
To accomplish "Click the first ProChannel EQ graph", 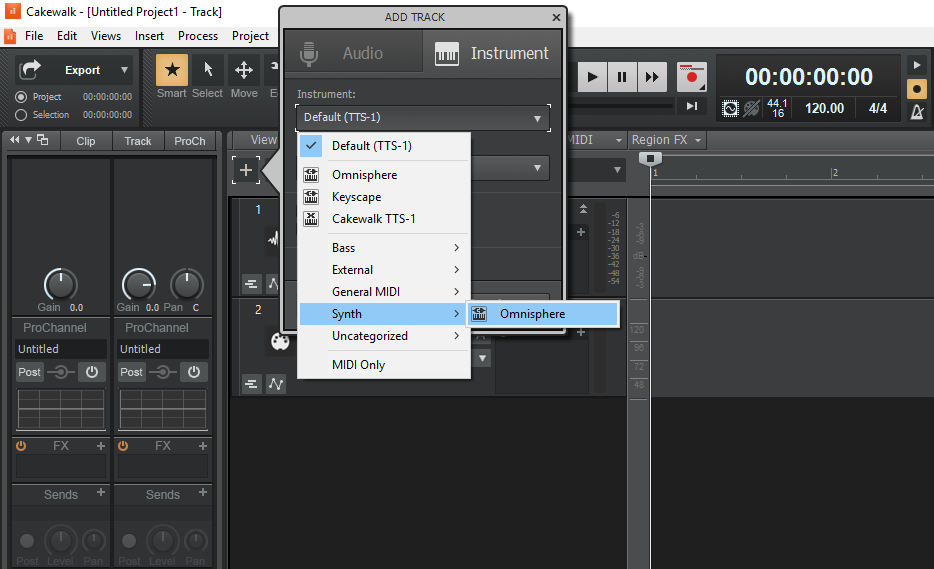I will click(61, 409).
